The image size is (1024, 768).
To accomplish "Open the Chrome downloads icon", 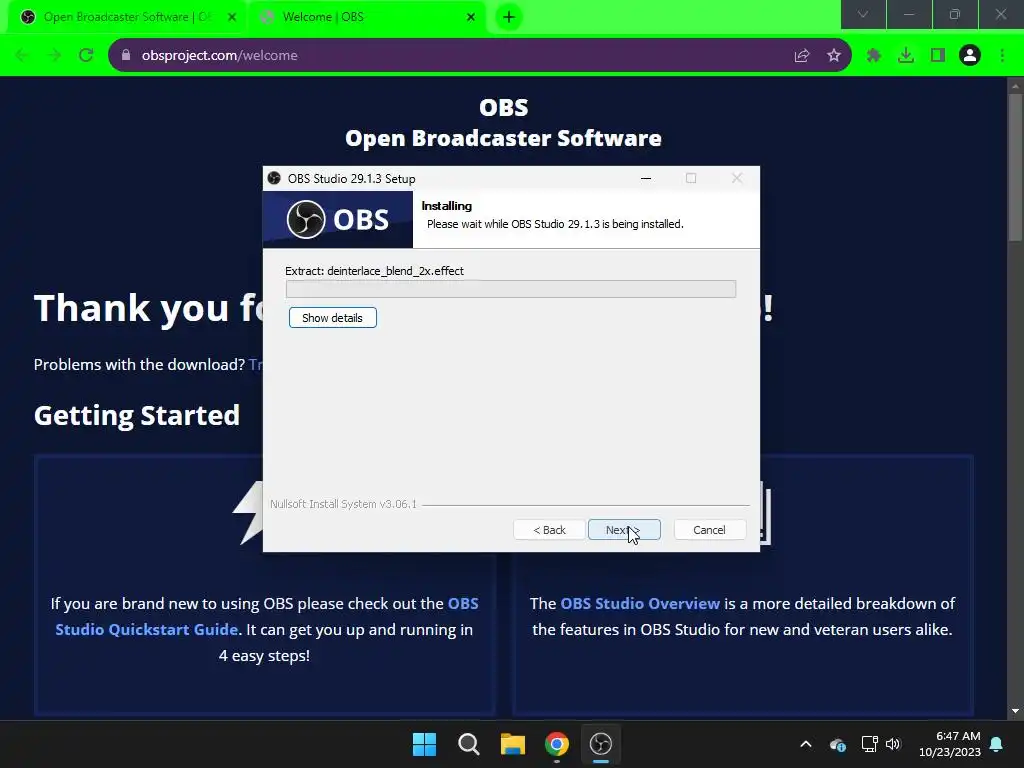I will click(906, 56).
